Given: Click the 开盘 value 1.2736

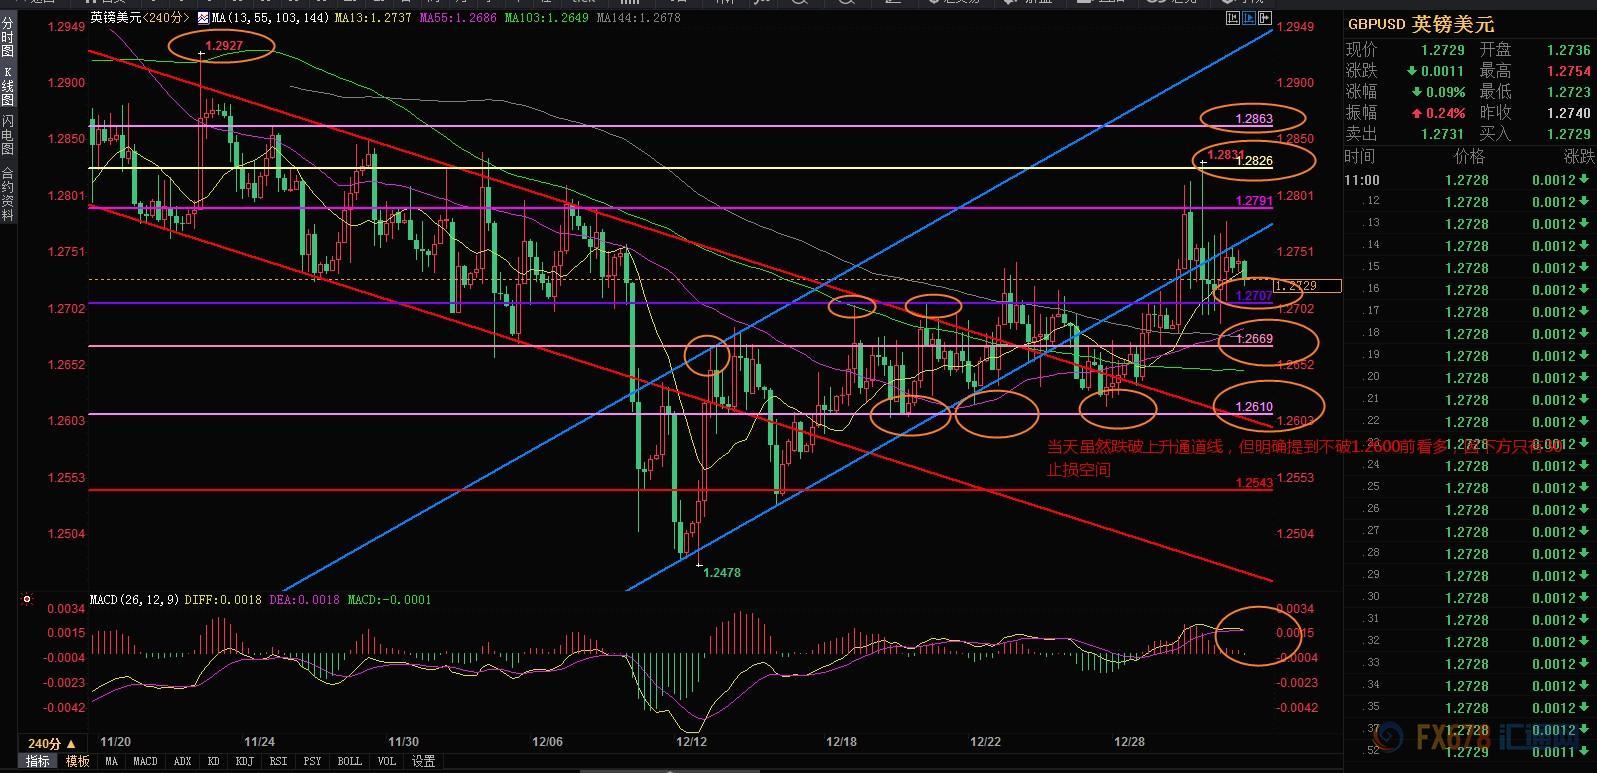Looking at the screenshot, I should coord(1568,50).
